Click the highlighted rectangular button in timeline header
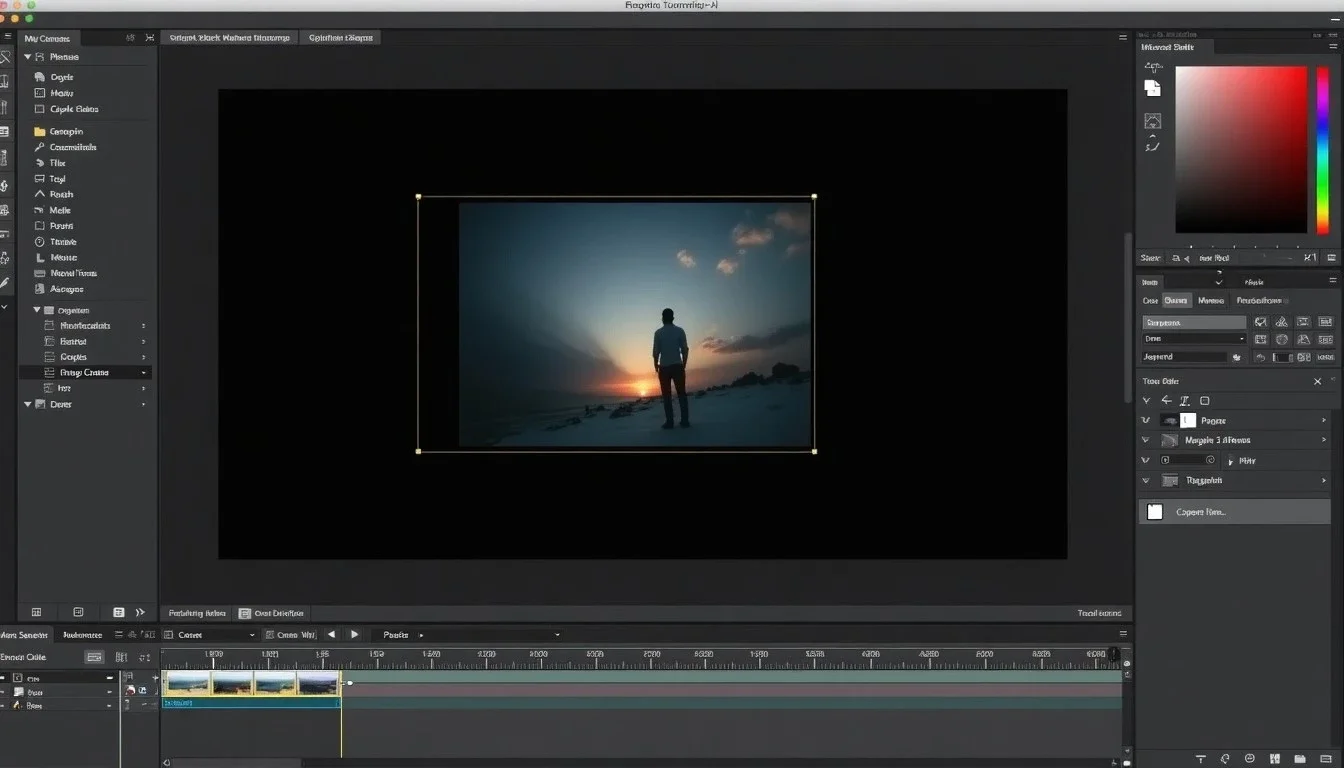The height and width of the screenshot is (768, 1344). pos(94,657)
